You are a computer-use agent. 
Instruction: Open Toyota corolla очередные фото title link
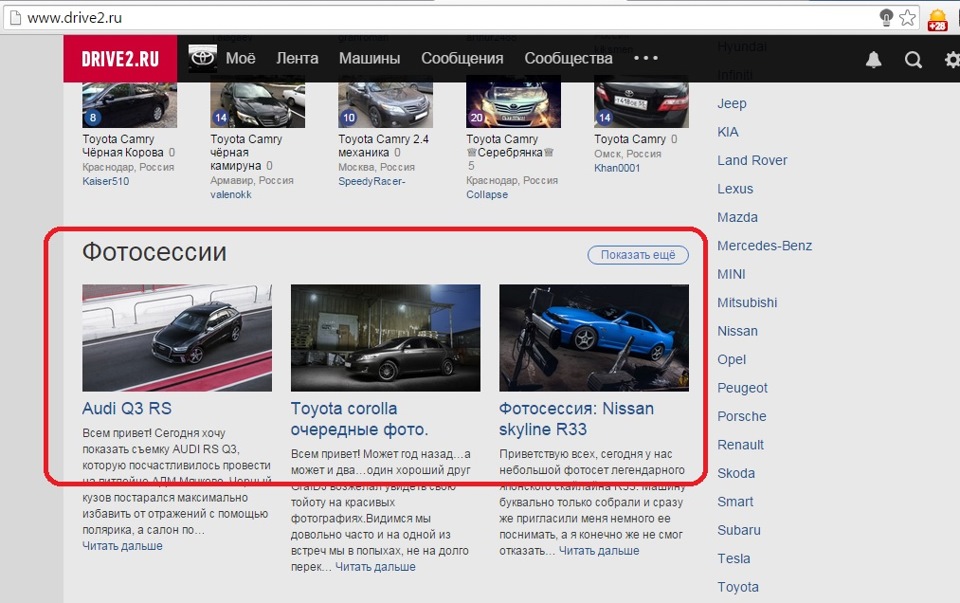pos(359,419)
